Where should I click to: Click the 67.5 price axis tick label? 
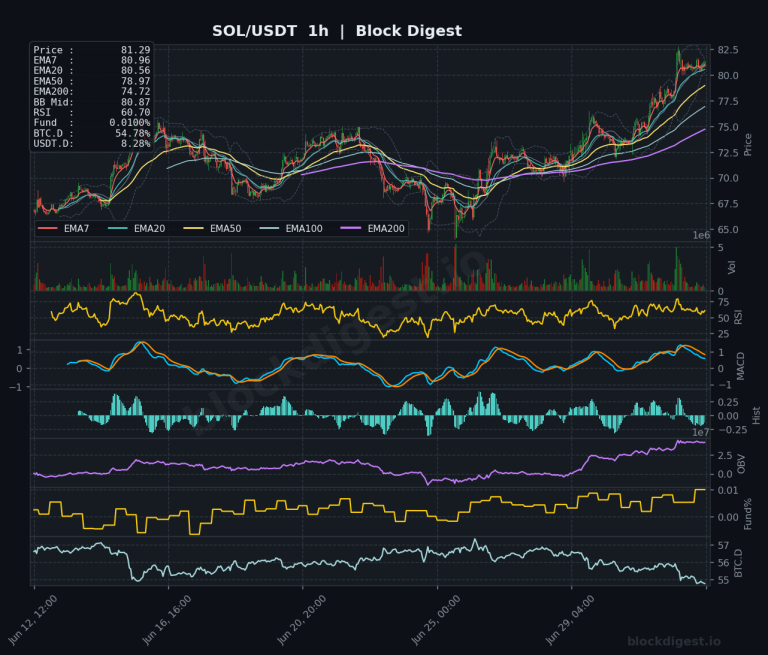pyautogui.click(x=728, y=204)
